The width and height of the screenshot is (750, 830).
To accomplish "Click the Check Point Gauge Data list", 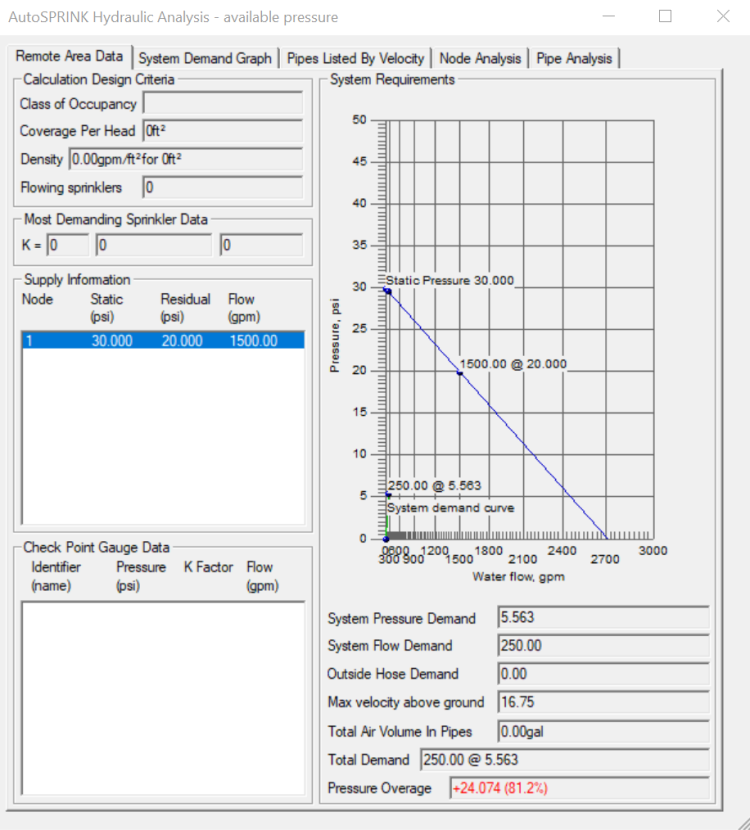I will 163,698.
